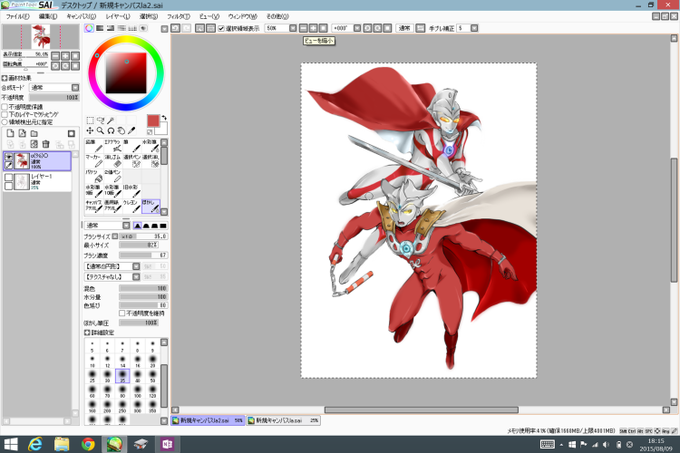680x453 pixels.
Task: Select the eyedropper color picker tool
Action: 131,130
